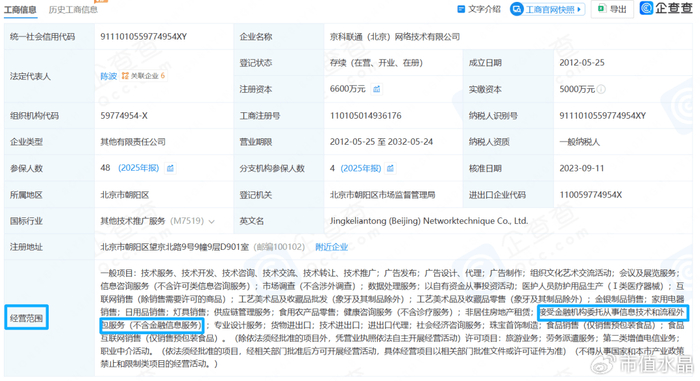
Task: Click the highlighted 经营范围 label
Action: [x=26, y=318]
